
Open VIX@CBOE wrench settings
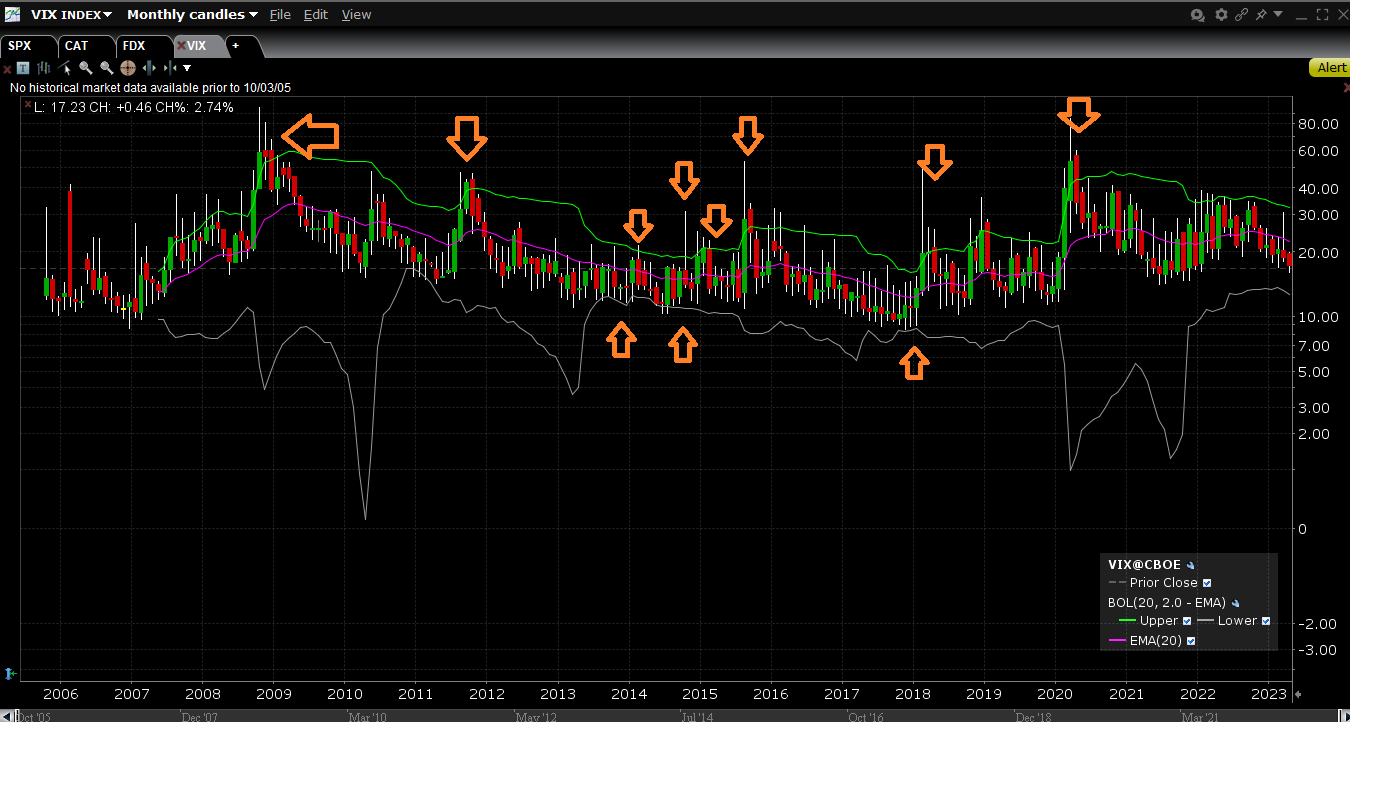pos(1190,566)
